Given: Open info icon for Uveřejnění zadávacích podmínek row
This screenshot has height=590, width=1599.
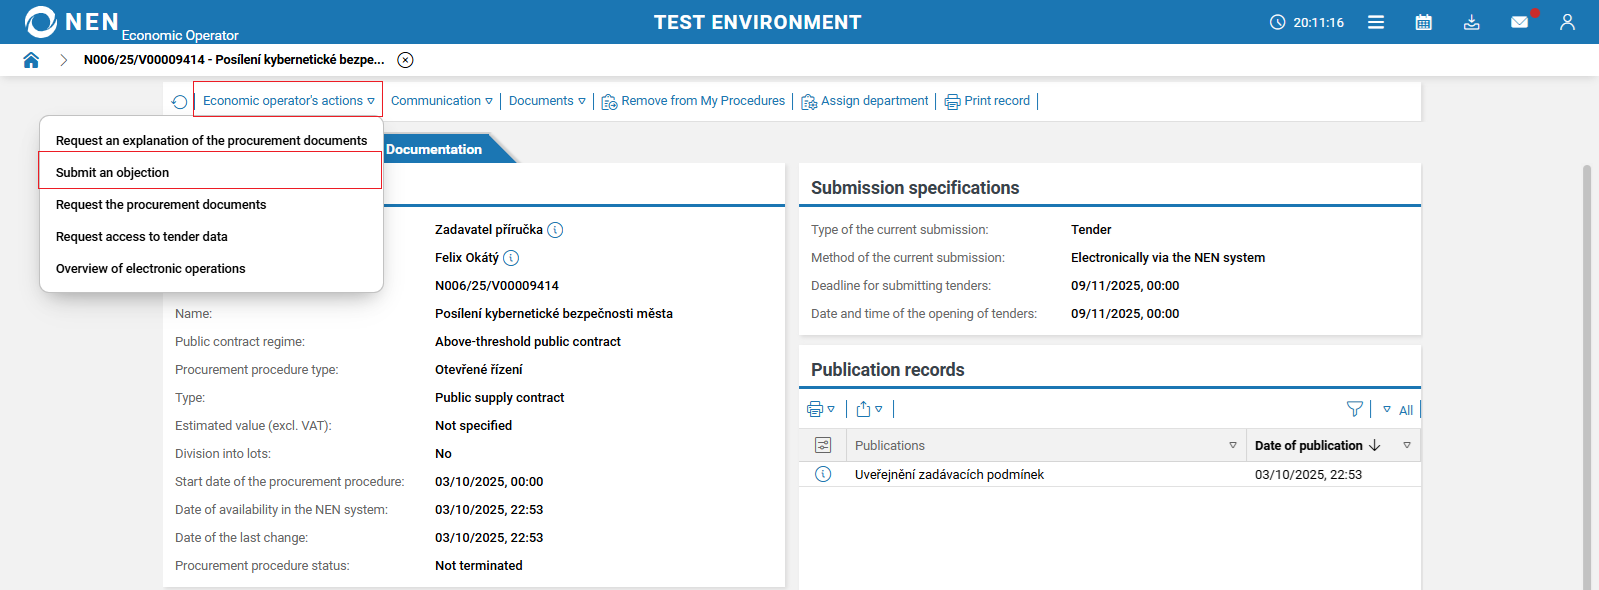Looking at the screenshot, I should [x=823, y=474].
